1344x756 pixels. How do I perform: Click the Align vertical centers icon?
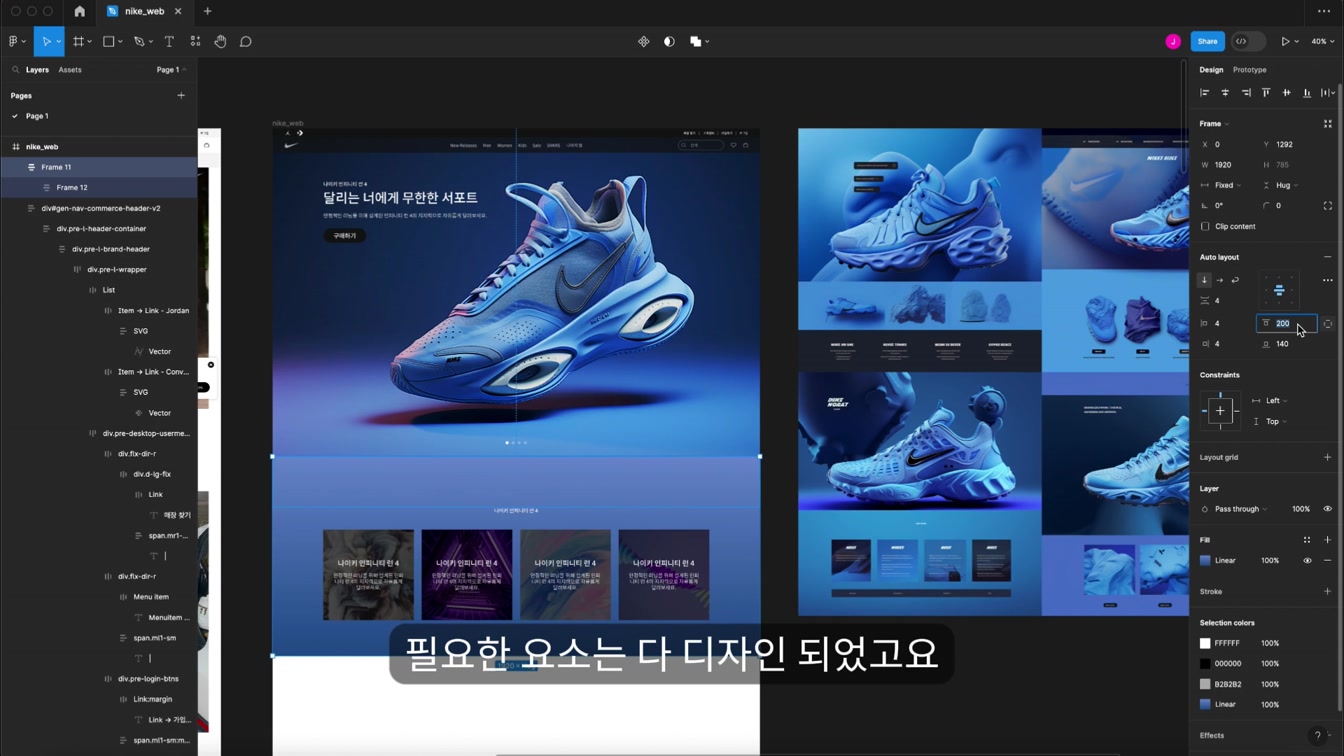(x=1286, y=93)
